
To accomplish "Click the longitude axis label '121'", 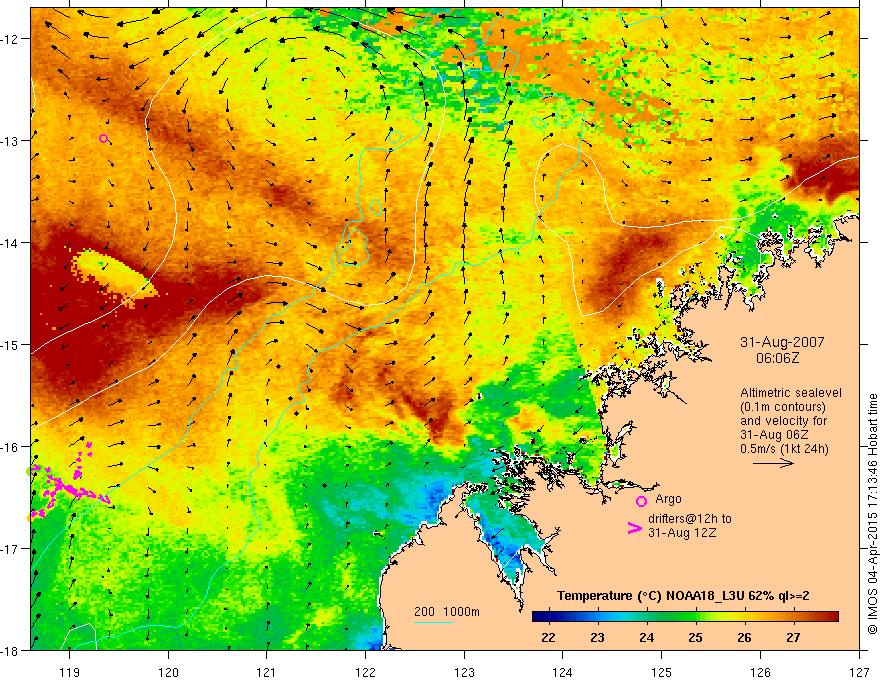I will [x=267, y=672].
